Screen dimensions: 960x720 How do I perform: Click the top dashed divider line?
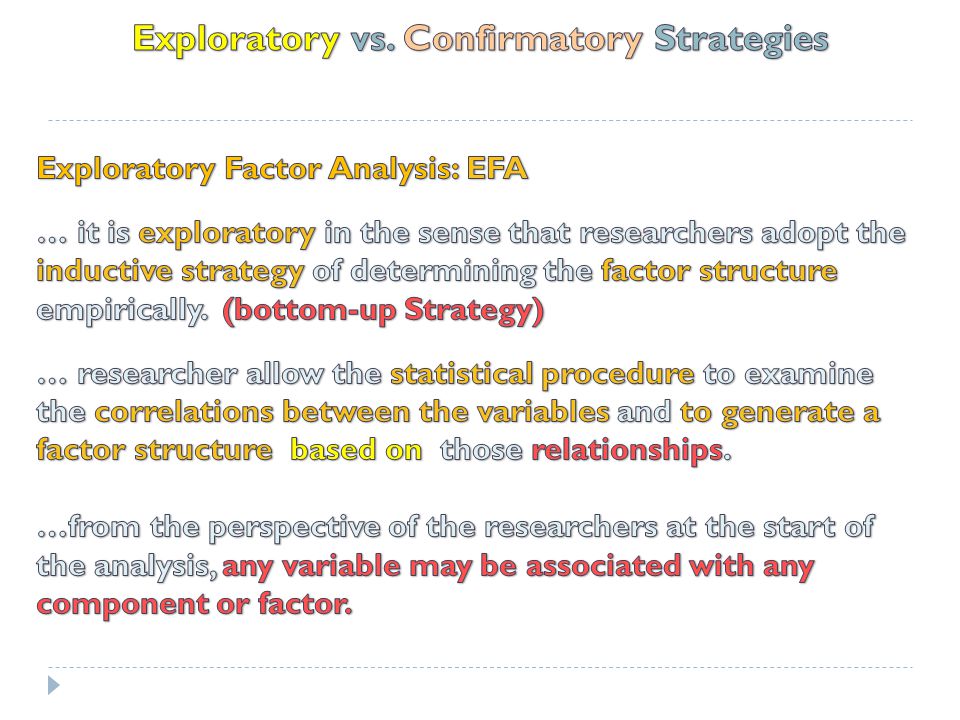(480, 121)
